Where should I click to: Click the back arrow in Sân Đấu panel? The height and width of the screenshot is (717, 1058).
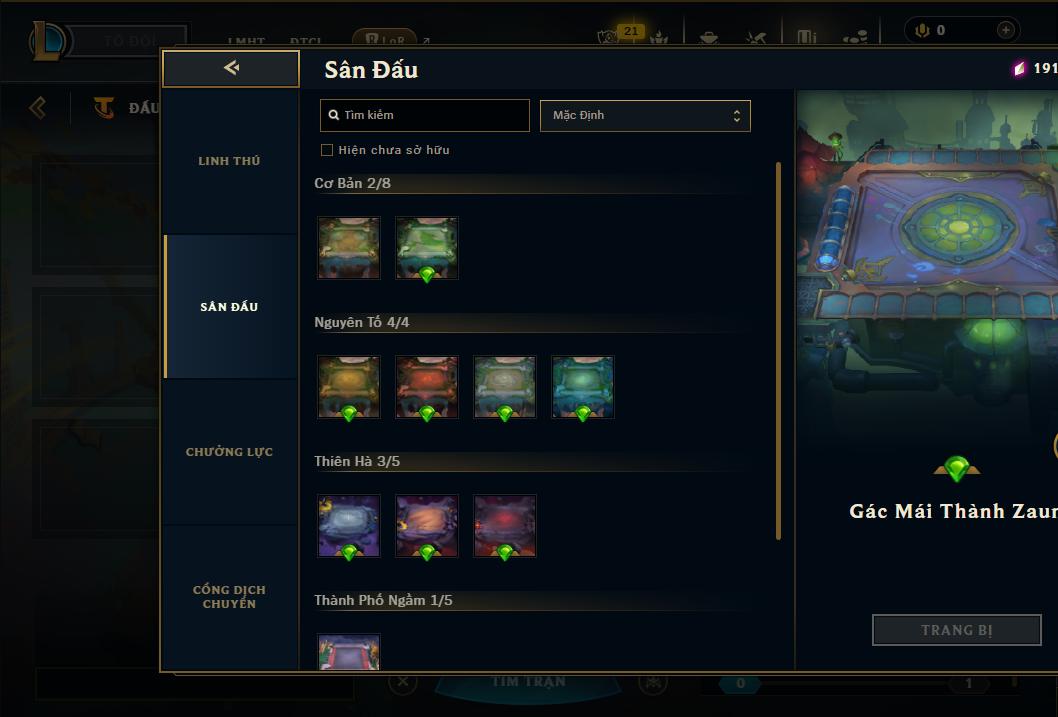click(x=231, y=68)
